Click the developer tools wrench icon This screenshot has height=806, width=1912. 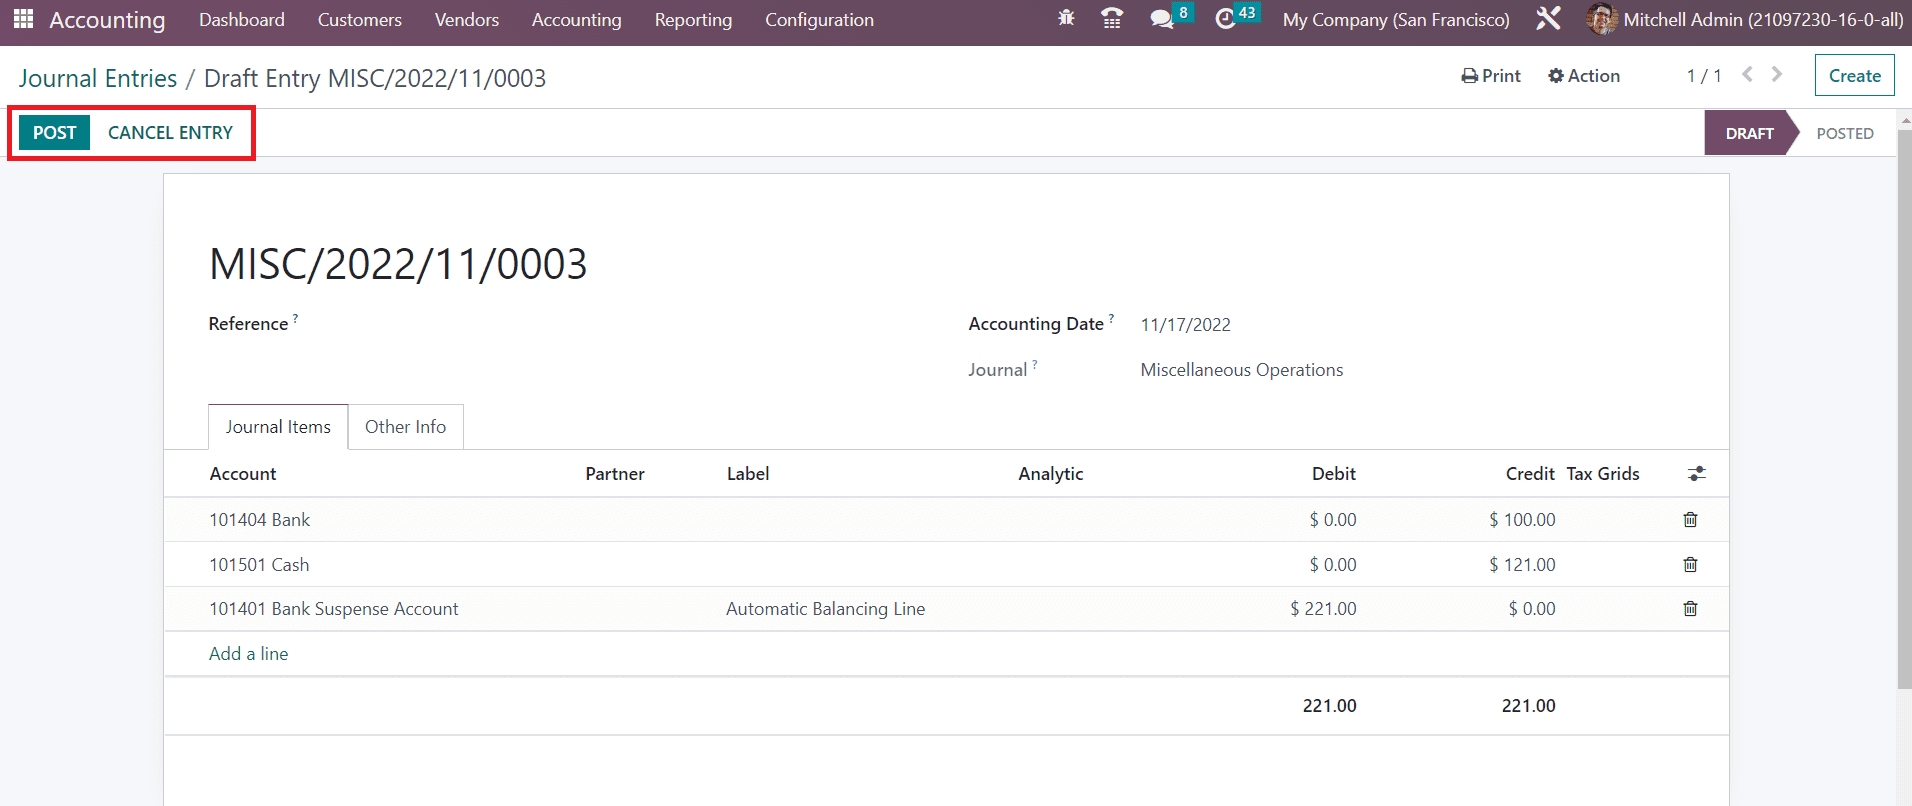pos(1548,19)
